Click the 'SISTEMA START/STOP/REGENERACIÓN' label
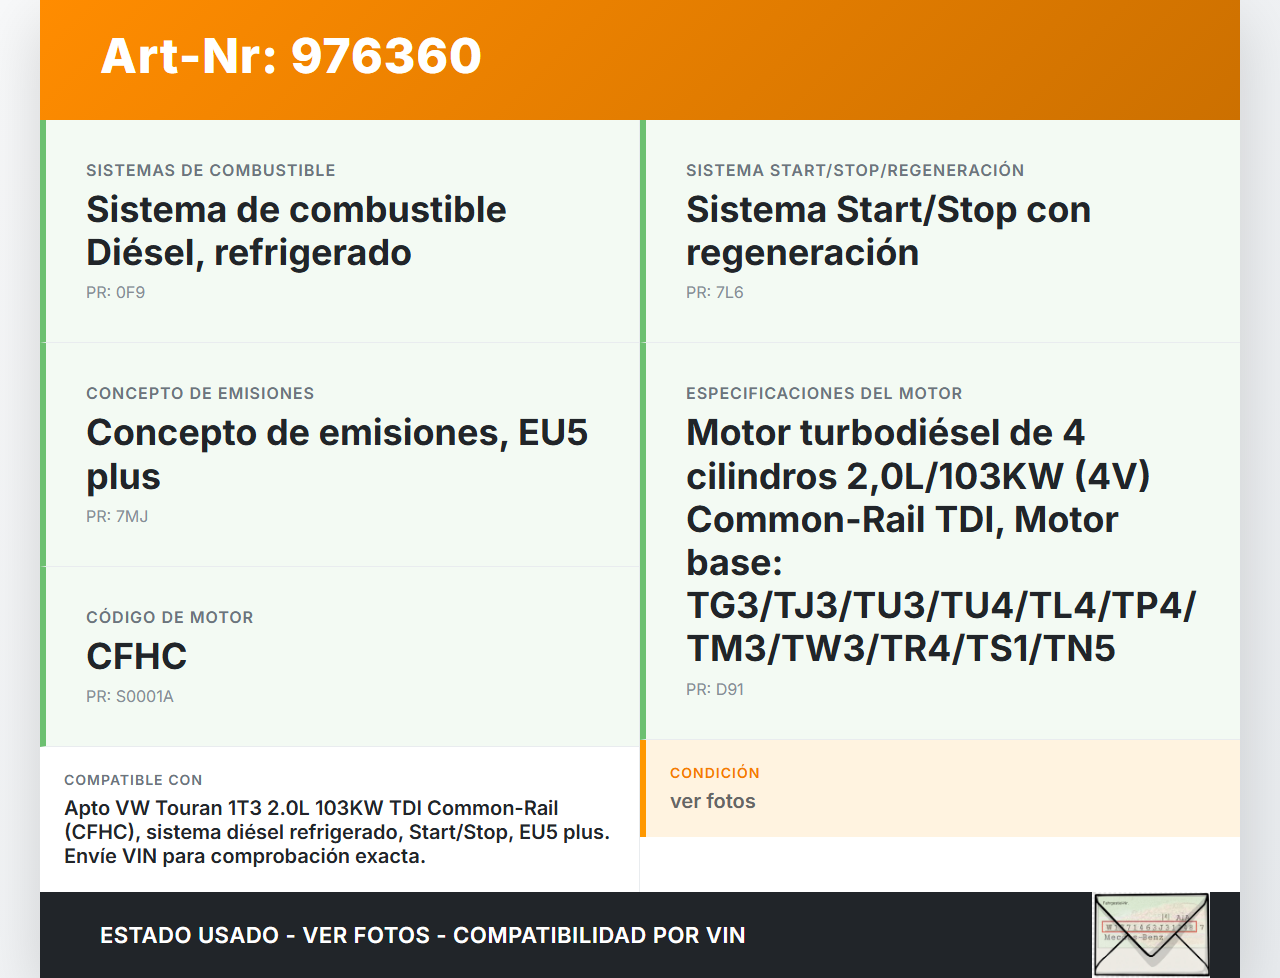Viewport: 1280px width, 978px height. (x=855, y=171)
